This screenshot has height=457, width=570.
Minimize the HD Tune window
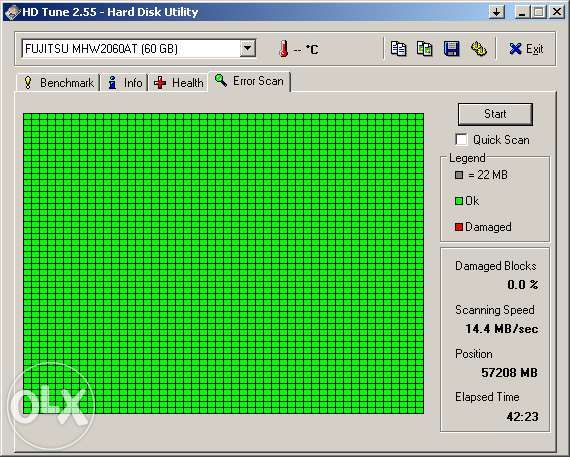coord(522,12)
